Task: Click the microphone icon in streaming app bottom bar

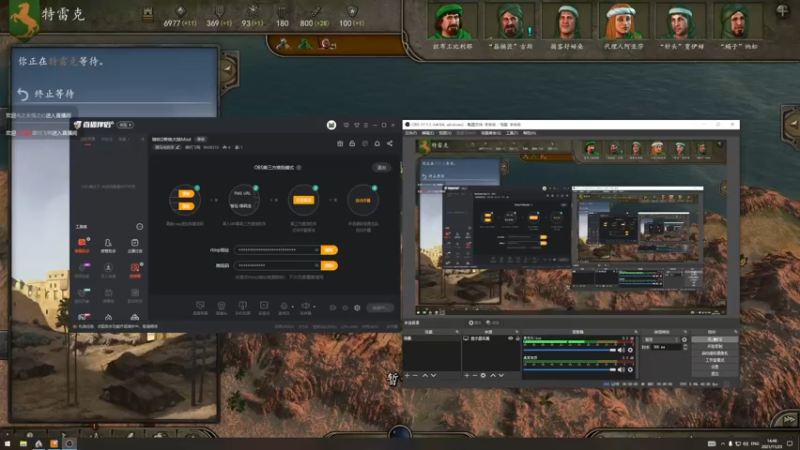Action: [284, 307]
